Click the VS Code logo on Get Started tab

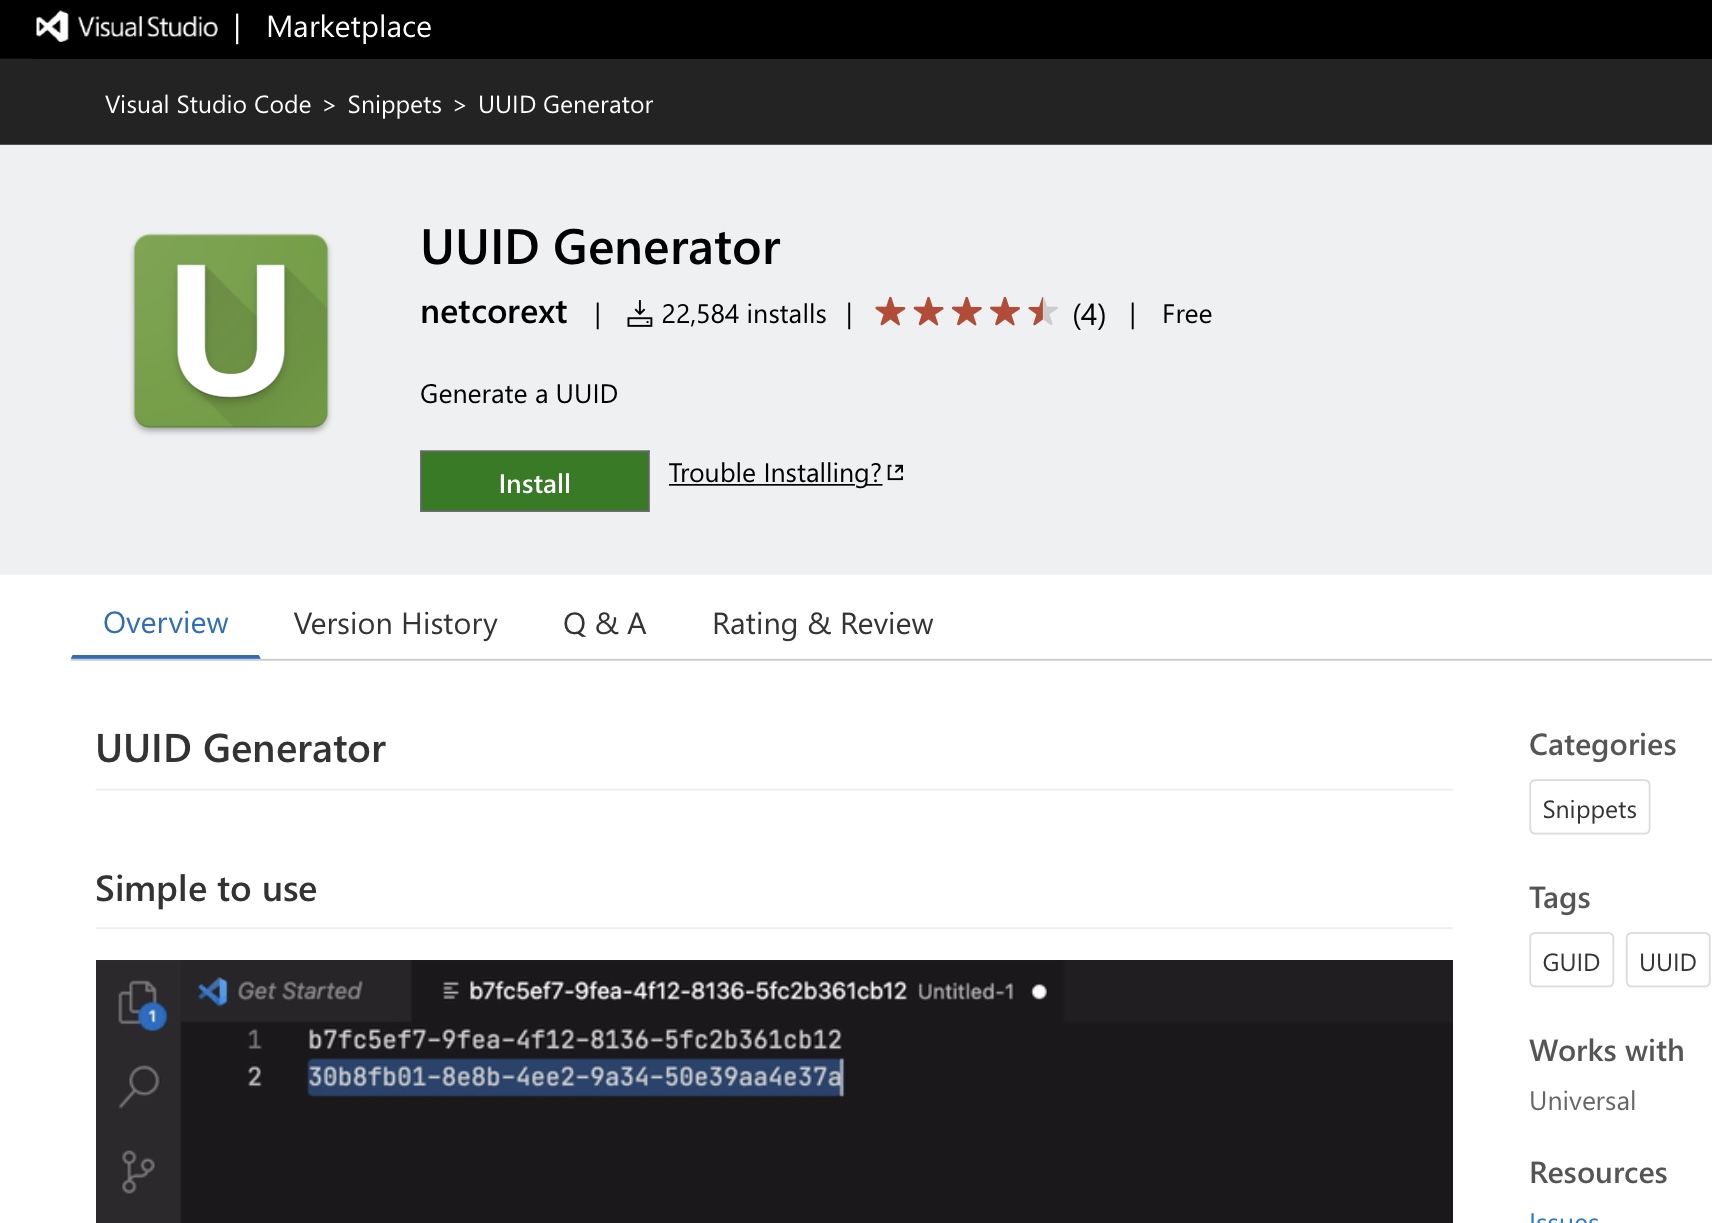click(x=212, y=991)
